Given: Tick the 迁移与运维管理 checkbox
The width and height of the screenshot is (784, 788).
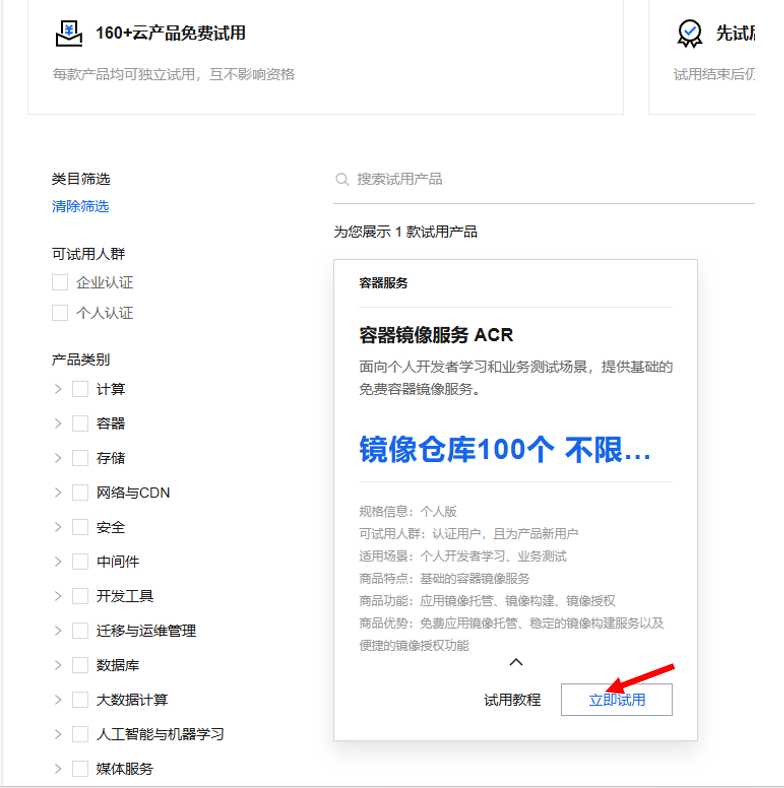Looking at the screenshot, I should pos(80,631).
